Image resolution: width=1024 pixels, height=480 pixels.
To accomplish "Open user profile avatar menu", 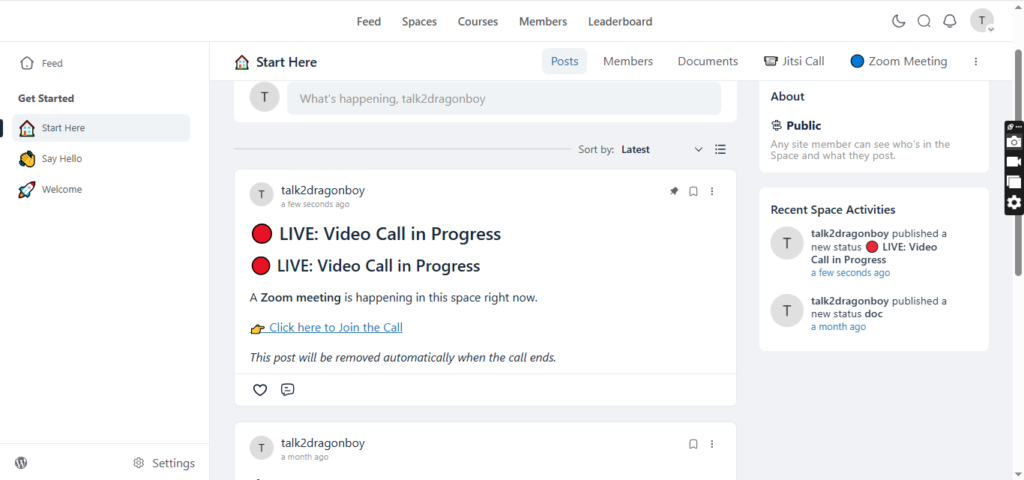I will [982, 21].
